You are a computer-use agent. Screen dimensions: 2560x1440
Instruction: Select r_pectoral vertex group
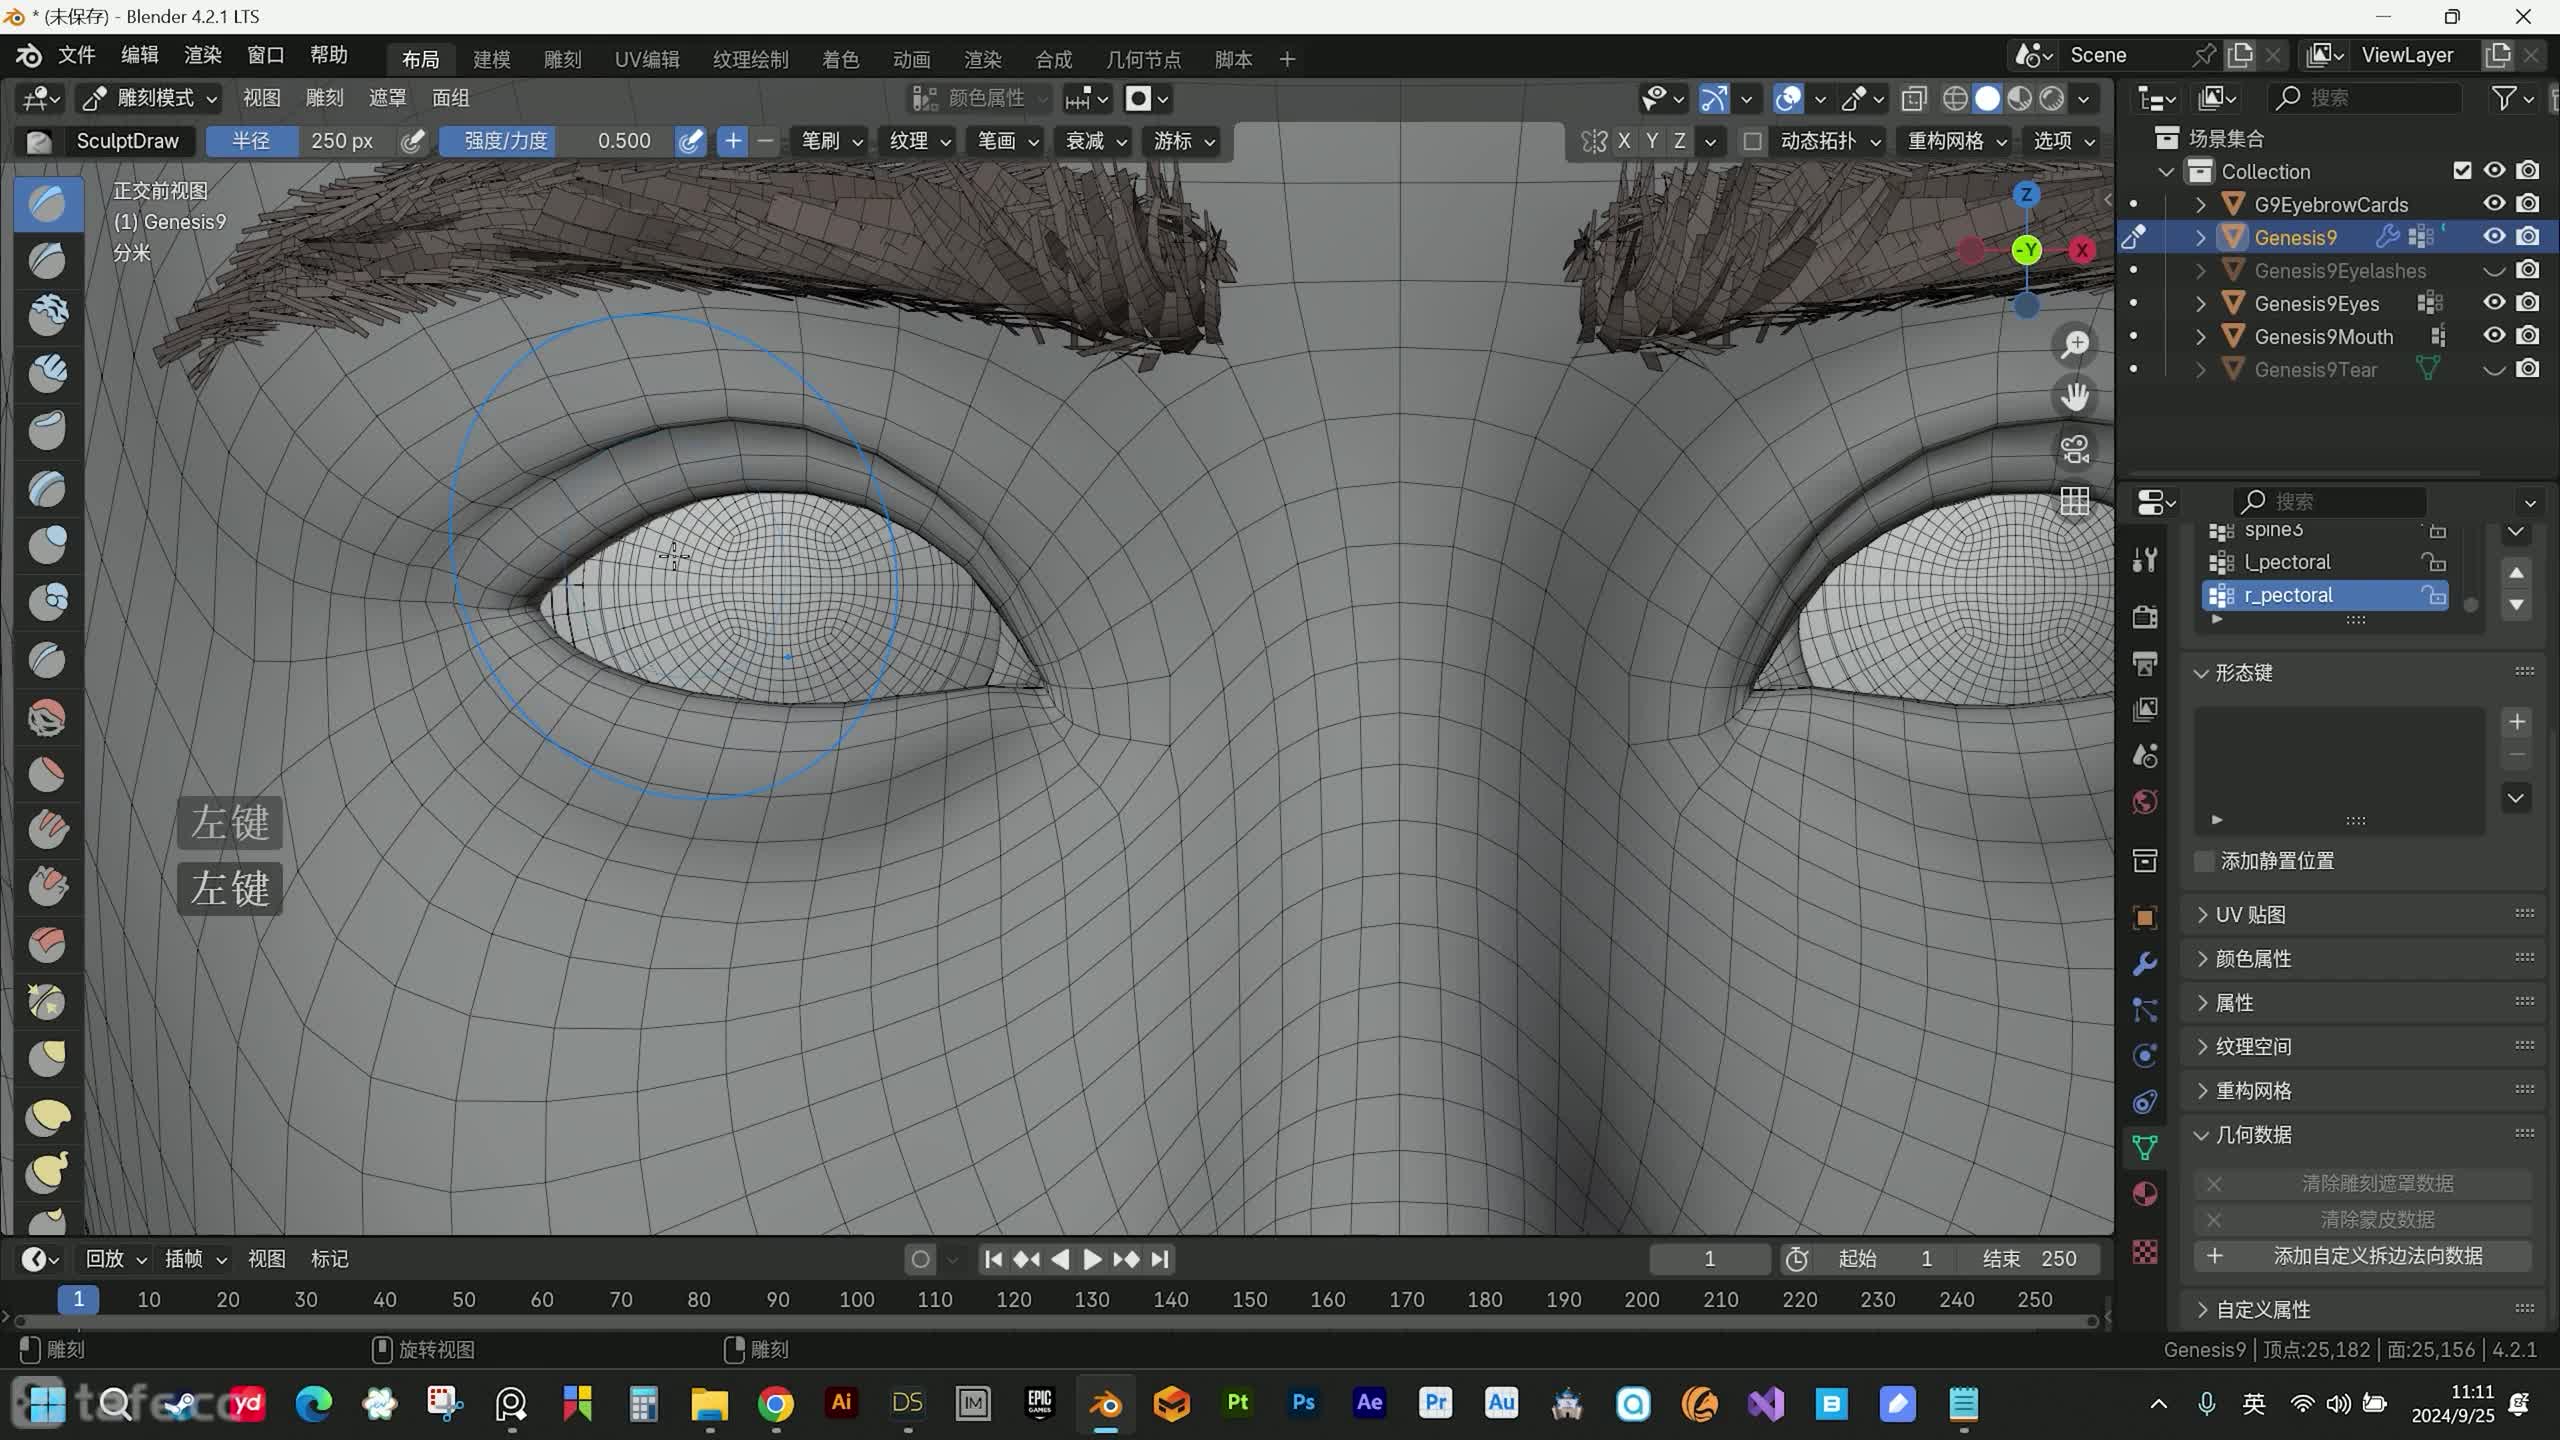[2326, 595]
